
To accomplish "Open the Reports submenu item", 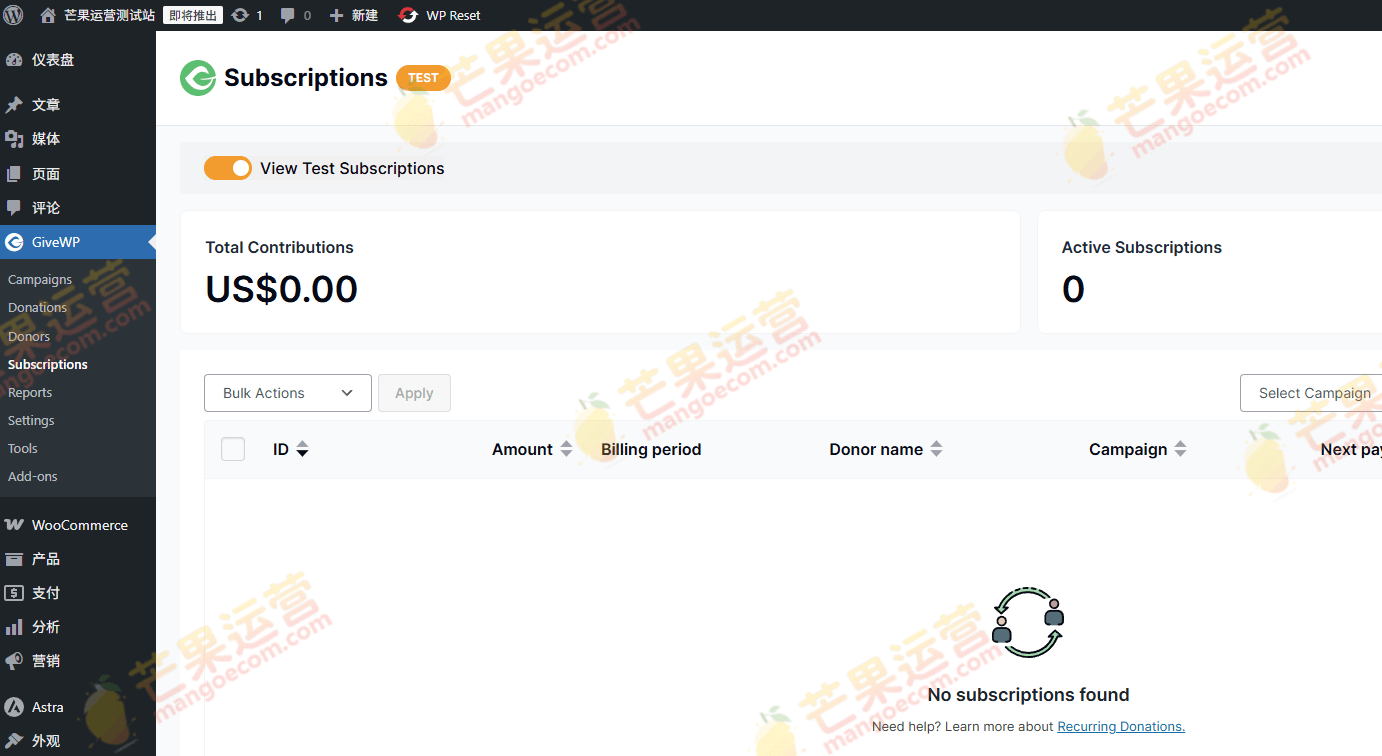I will [x=30, y=392].
